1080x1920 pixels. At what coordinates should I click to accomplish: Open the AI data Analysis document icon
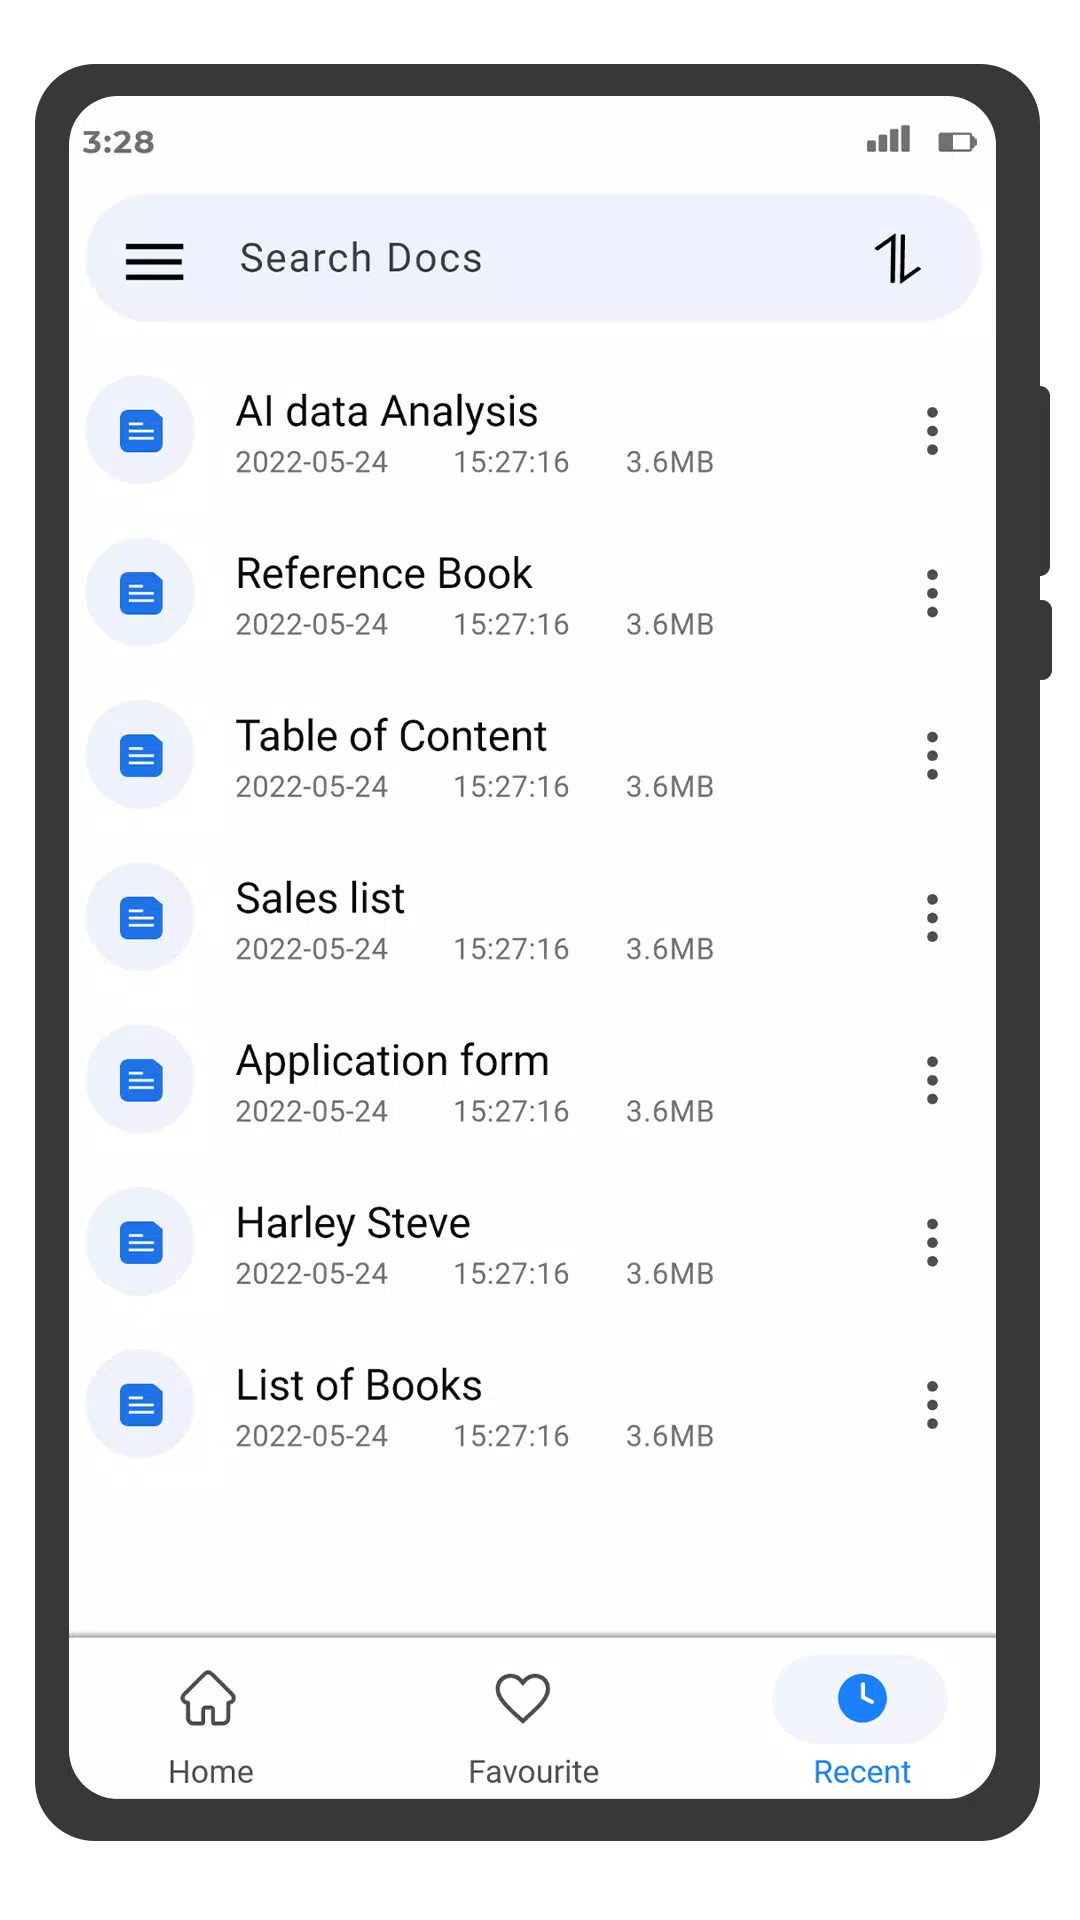[141, 431]
